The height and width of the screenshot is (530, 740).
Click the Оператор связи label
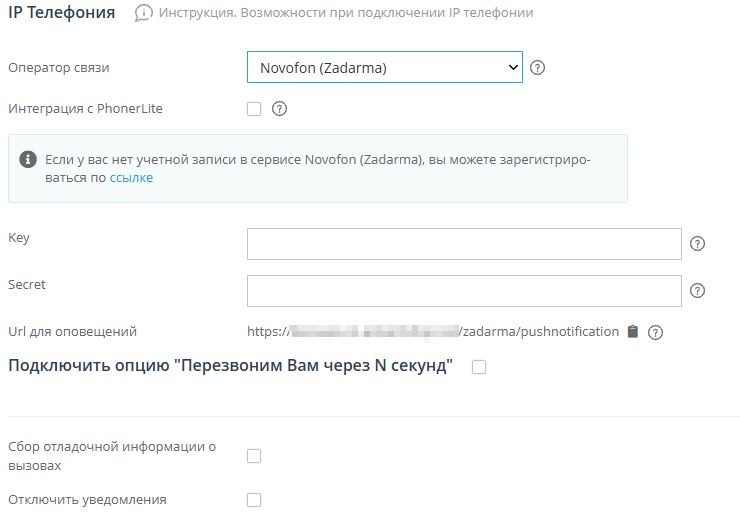coord(59,67)
